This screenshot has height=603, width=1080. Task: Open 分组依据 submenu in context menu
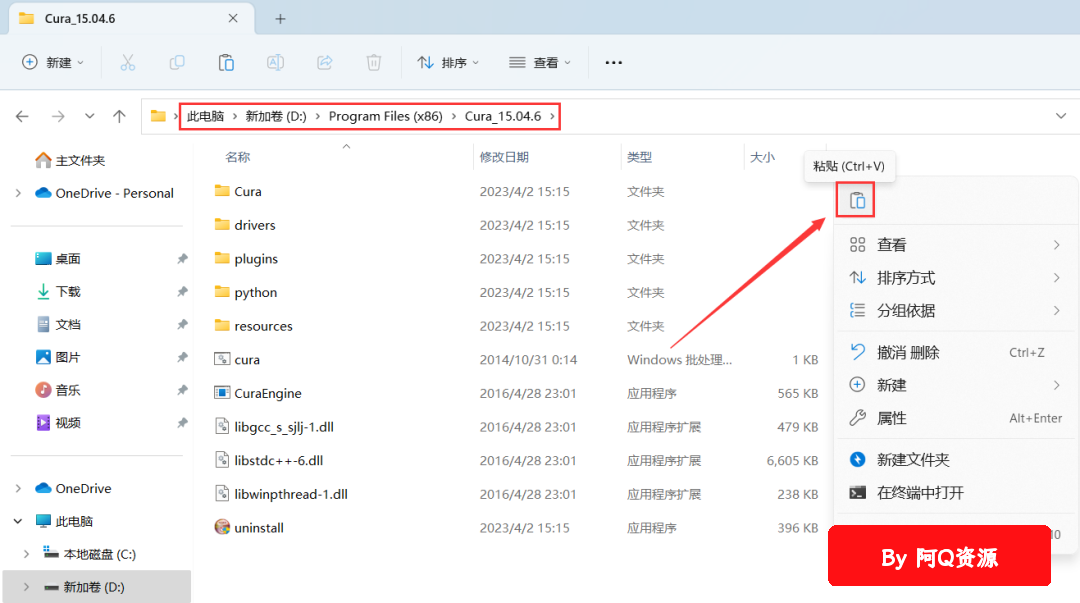click(955, 311)
